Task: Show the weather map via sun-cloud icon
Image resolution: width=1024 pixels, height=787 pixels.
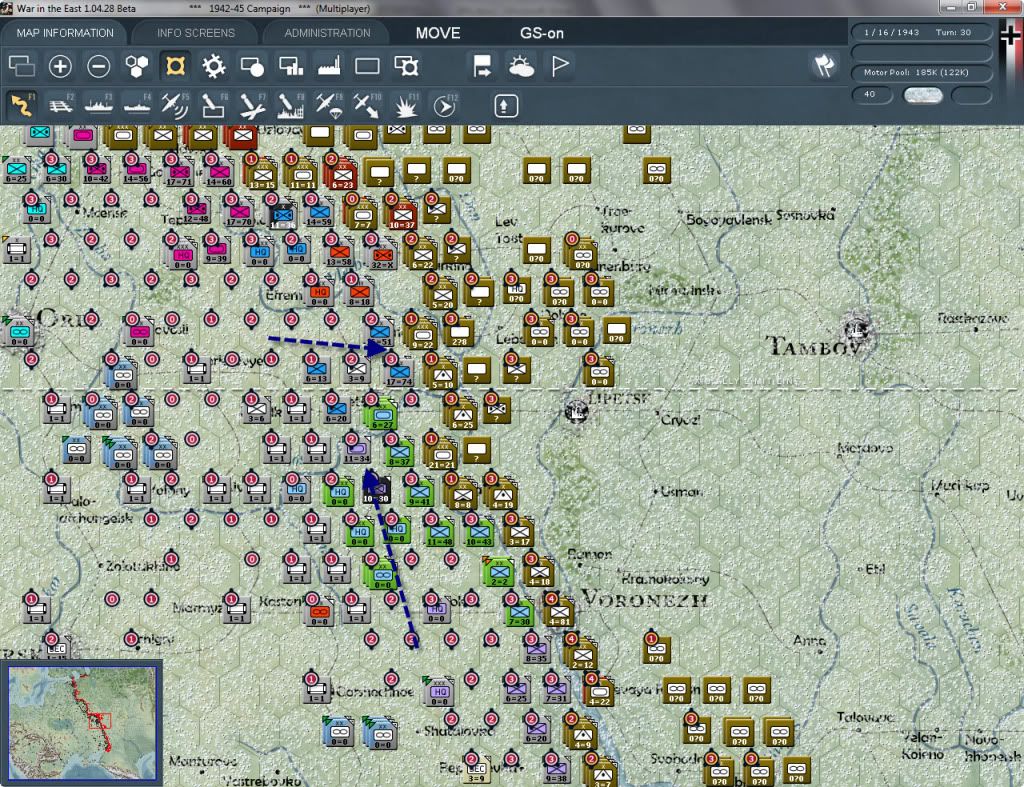Action: pyautogui.click(x=521, y=66)
